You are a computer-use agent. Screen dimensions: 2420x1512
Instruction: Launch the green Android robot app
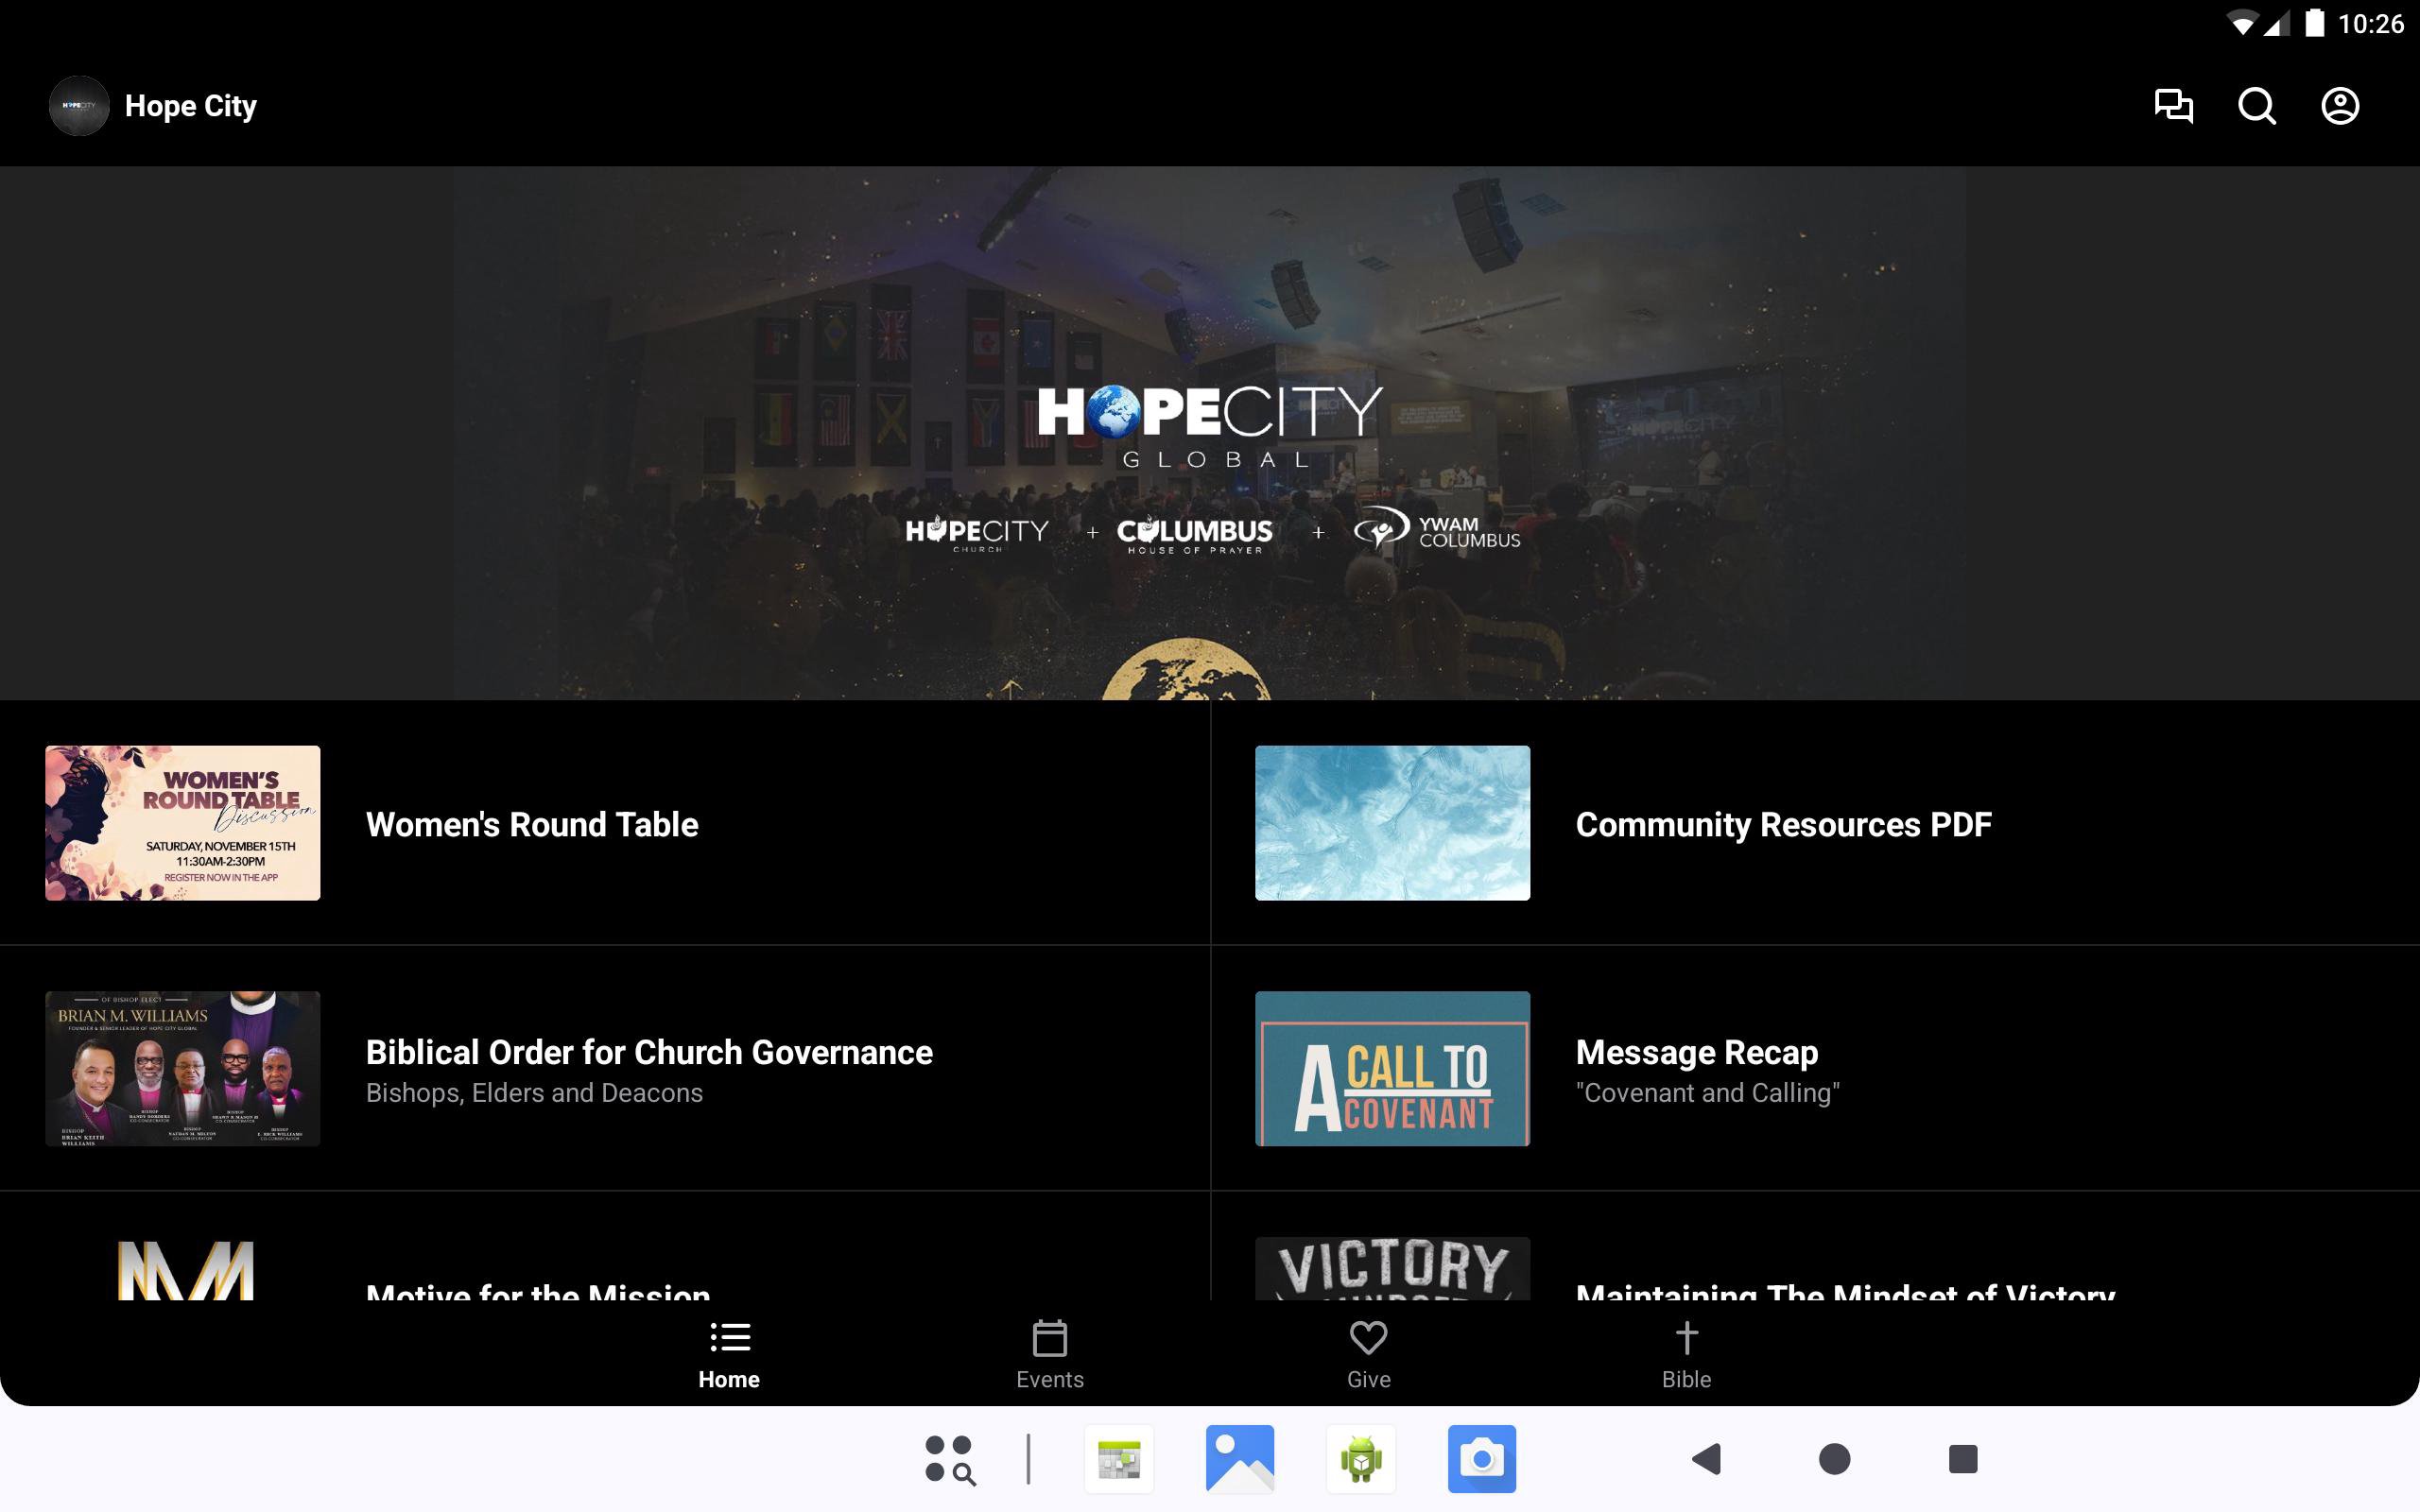tap(1360, 1459)
